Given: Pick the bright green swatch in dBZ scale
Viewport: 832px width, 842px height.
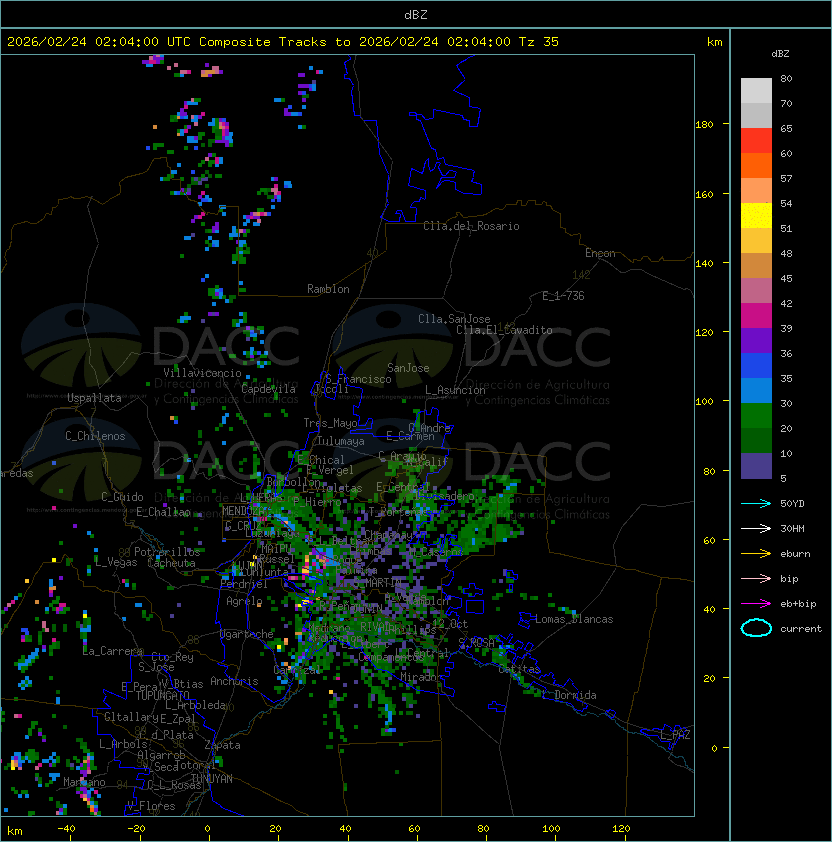Looking at the screenshot, I should (x=756, y=416).
